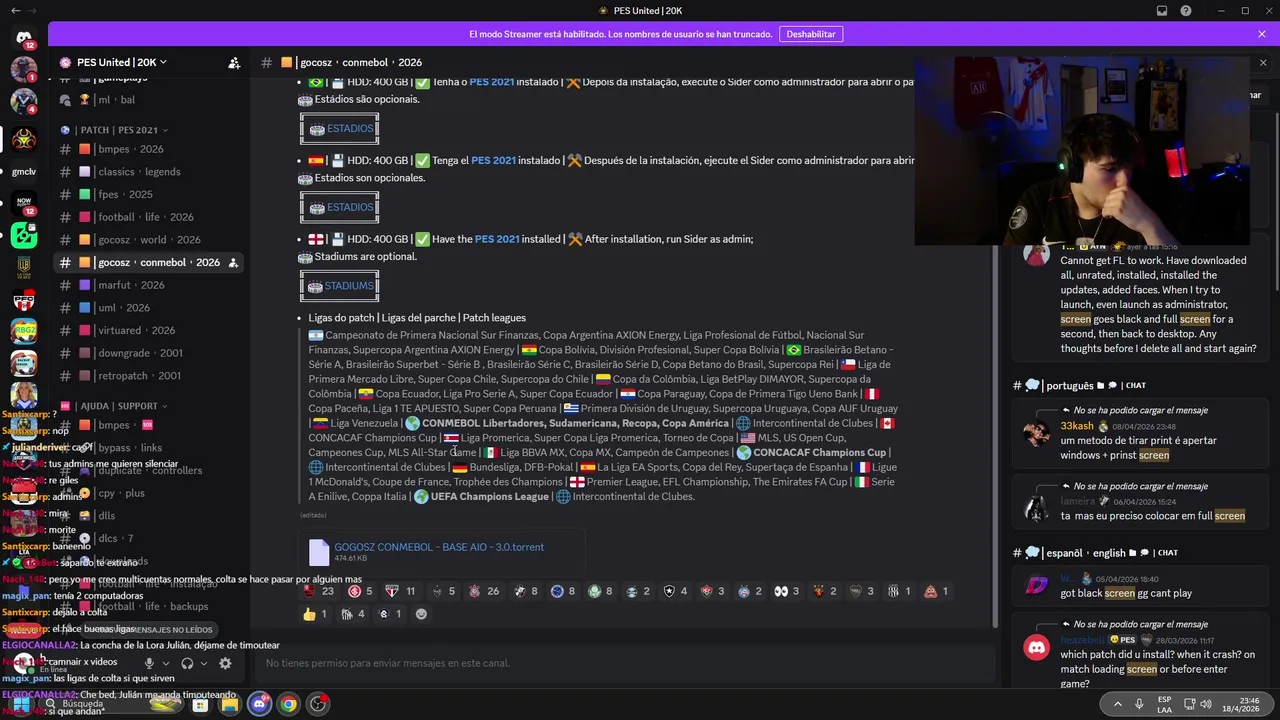Click the torrent file attachment icon
Image resolution: width=1280 pixels, height=720 pixels.
pyautogui.click(x=319, y=552)
